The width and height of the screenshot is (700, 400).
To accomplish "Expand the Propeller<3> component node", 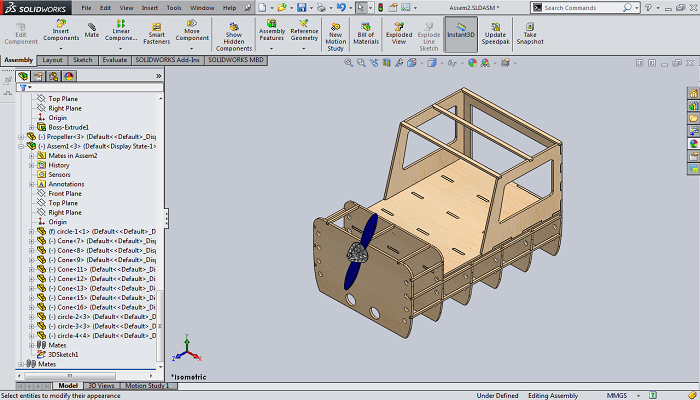I will [x=21, y=137].
